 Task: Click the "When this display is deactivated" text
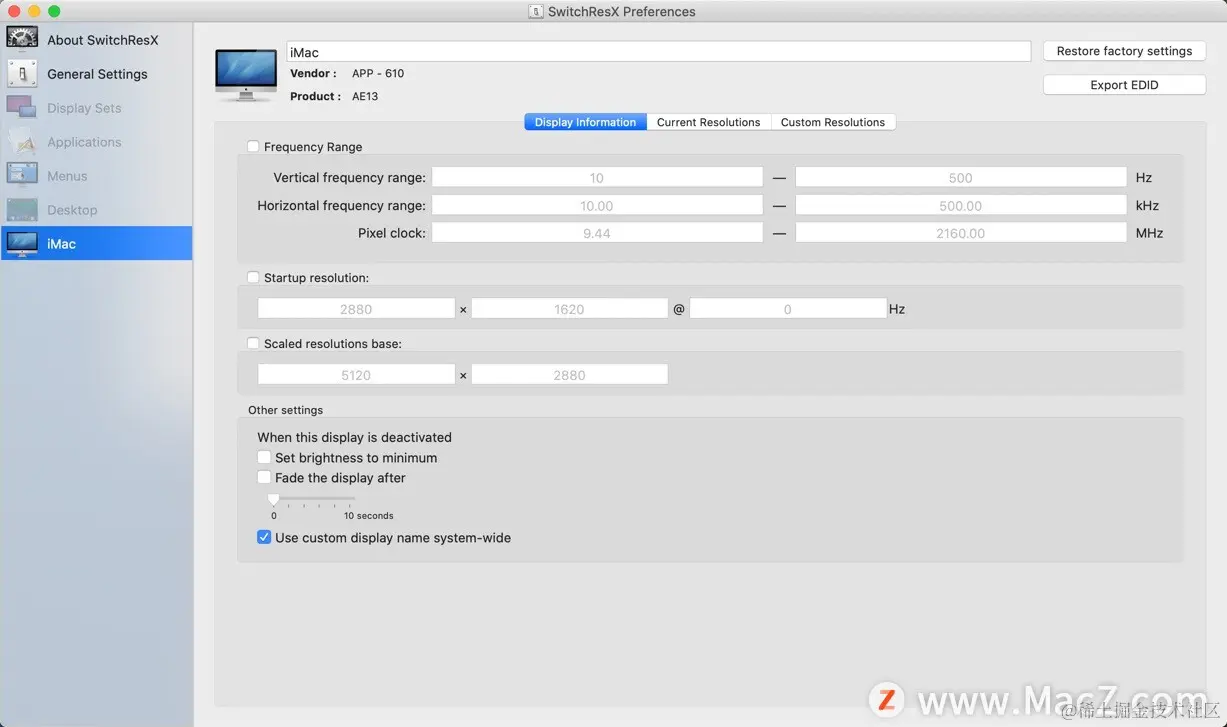point(354,437)
